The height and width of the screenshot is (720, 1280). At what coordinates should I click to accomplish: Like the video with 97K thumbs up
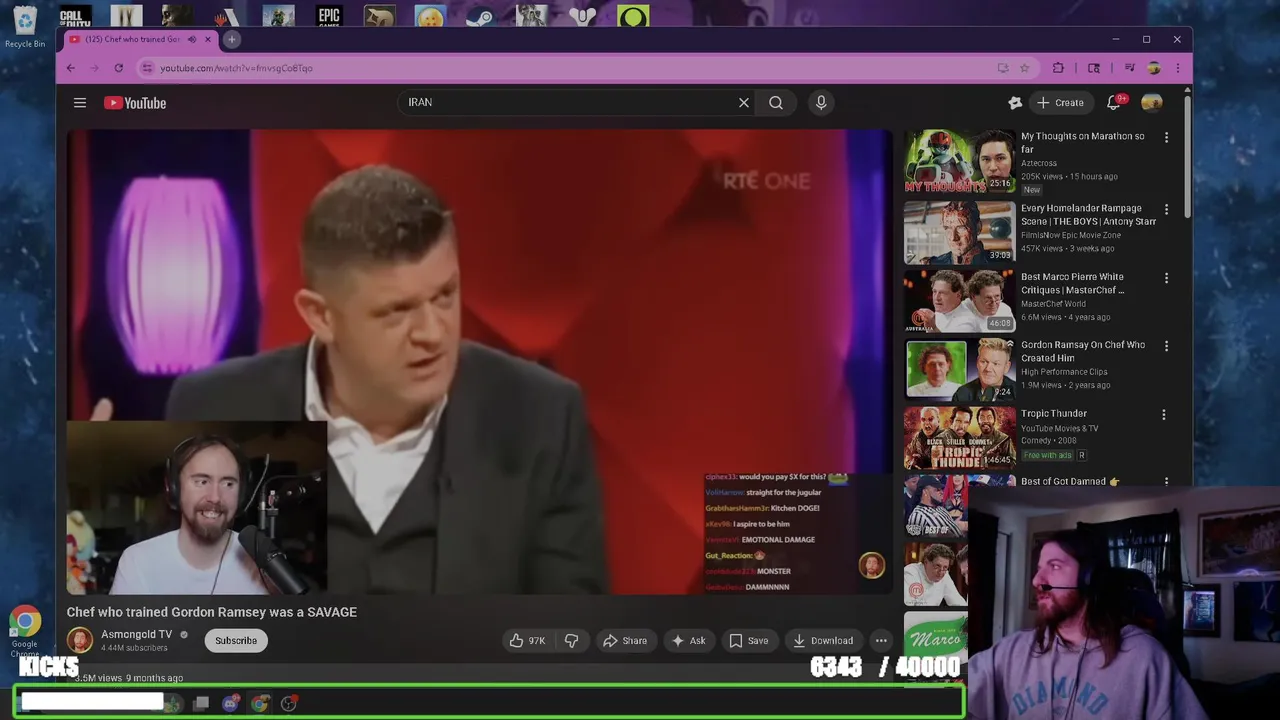(x=528, y=640)
